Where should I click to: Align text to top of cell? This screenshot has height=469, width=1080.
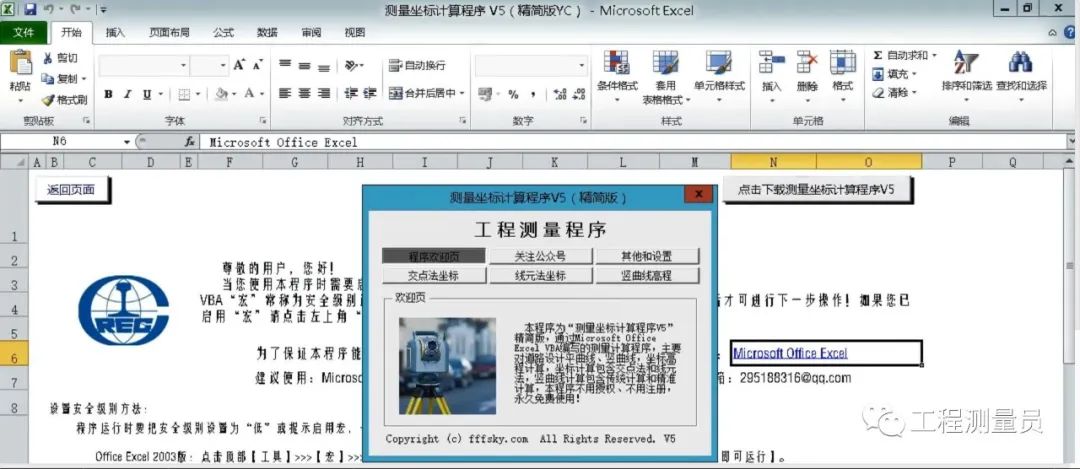(x=285, y=65)
